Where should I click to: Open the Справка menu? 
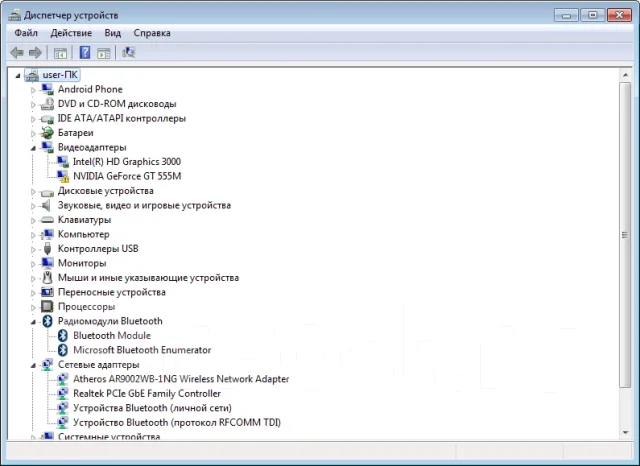152,33
